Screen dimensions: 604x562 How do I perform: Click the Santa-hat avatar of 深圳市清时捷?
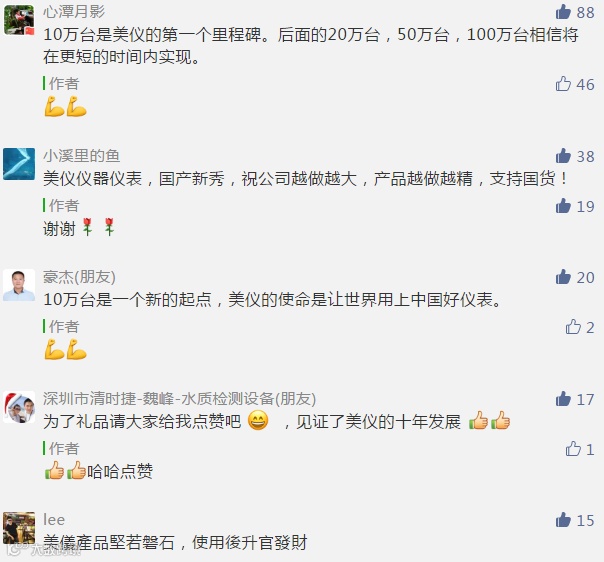19,407
